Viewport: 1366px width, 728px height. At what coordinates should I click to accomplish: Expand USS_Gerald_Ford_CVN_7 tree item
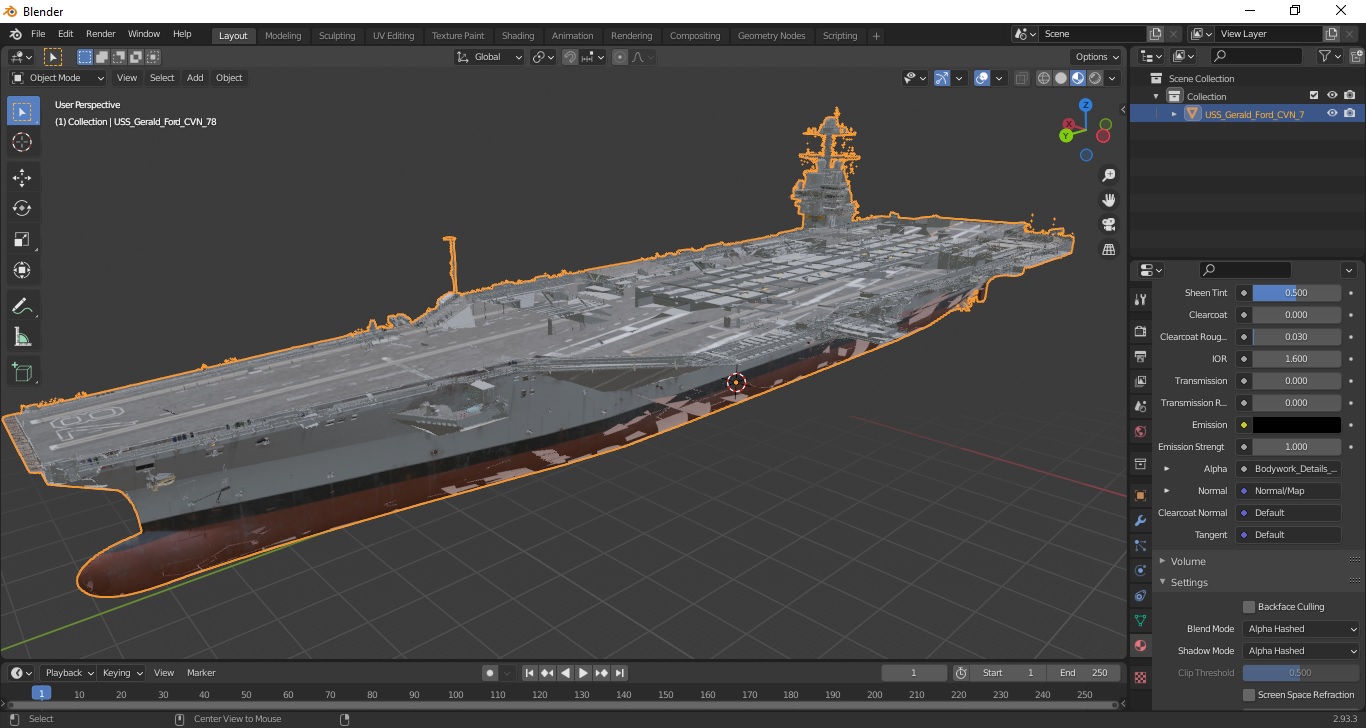tap(1174, 114)
